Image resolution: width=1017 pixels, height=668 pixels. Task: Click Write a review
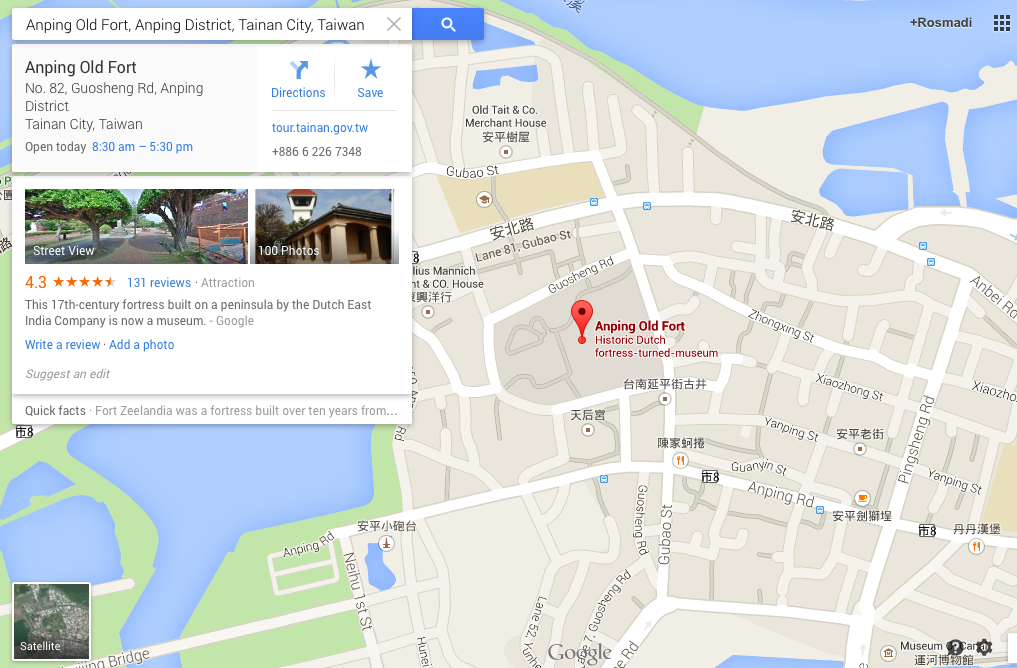(62, 345)
